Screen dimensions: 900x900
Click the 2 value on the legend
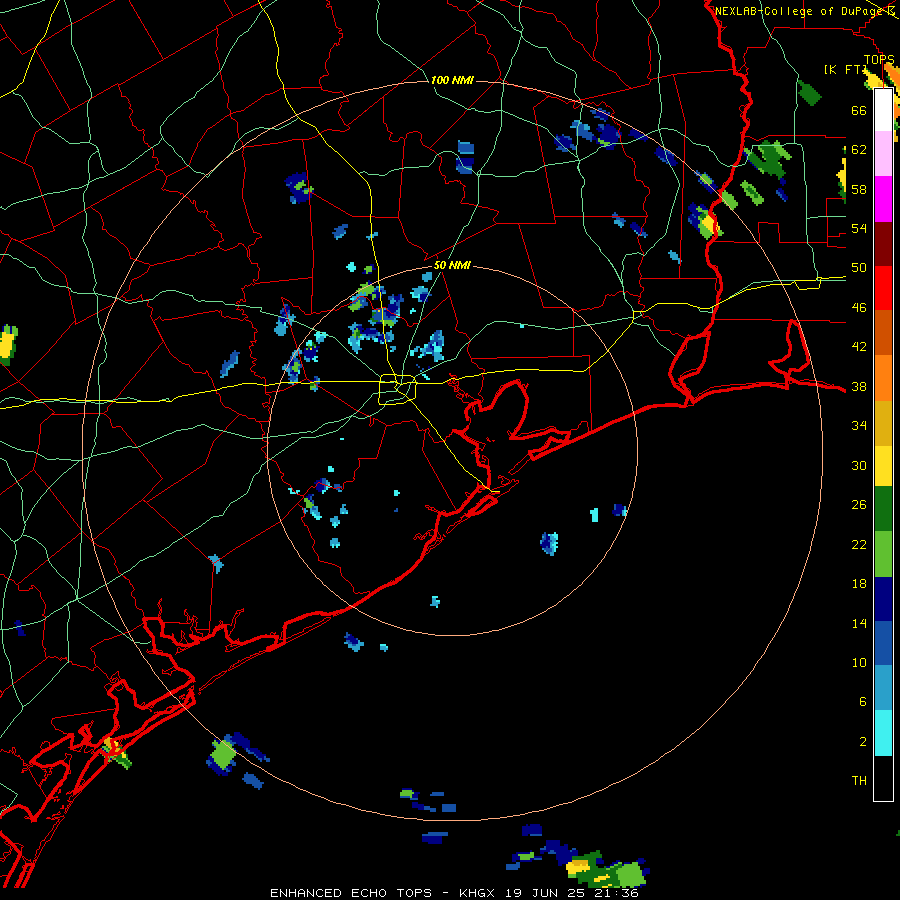[x=862, y=742]
